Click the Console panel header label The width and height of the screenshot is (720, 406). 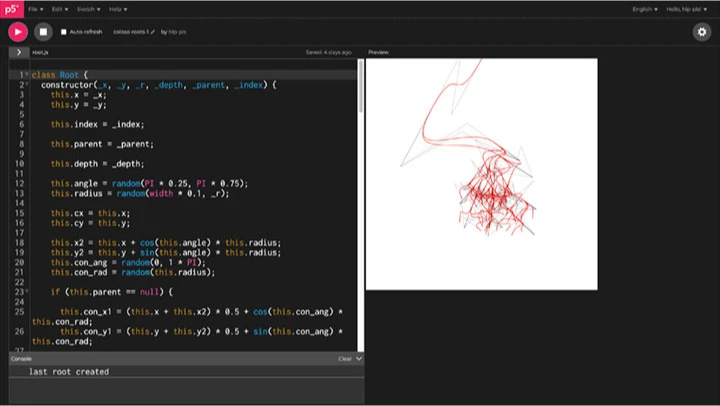tap(21, 359)
